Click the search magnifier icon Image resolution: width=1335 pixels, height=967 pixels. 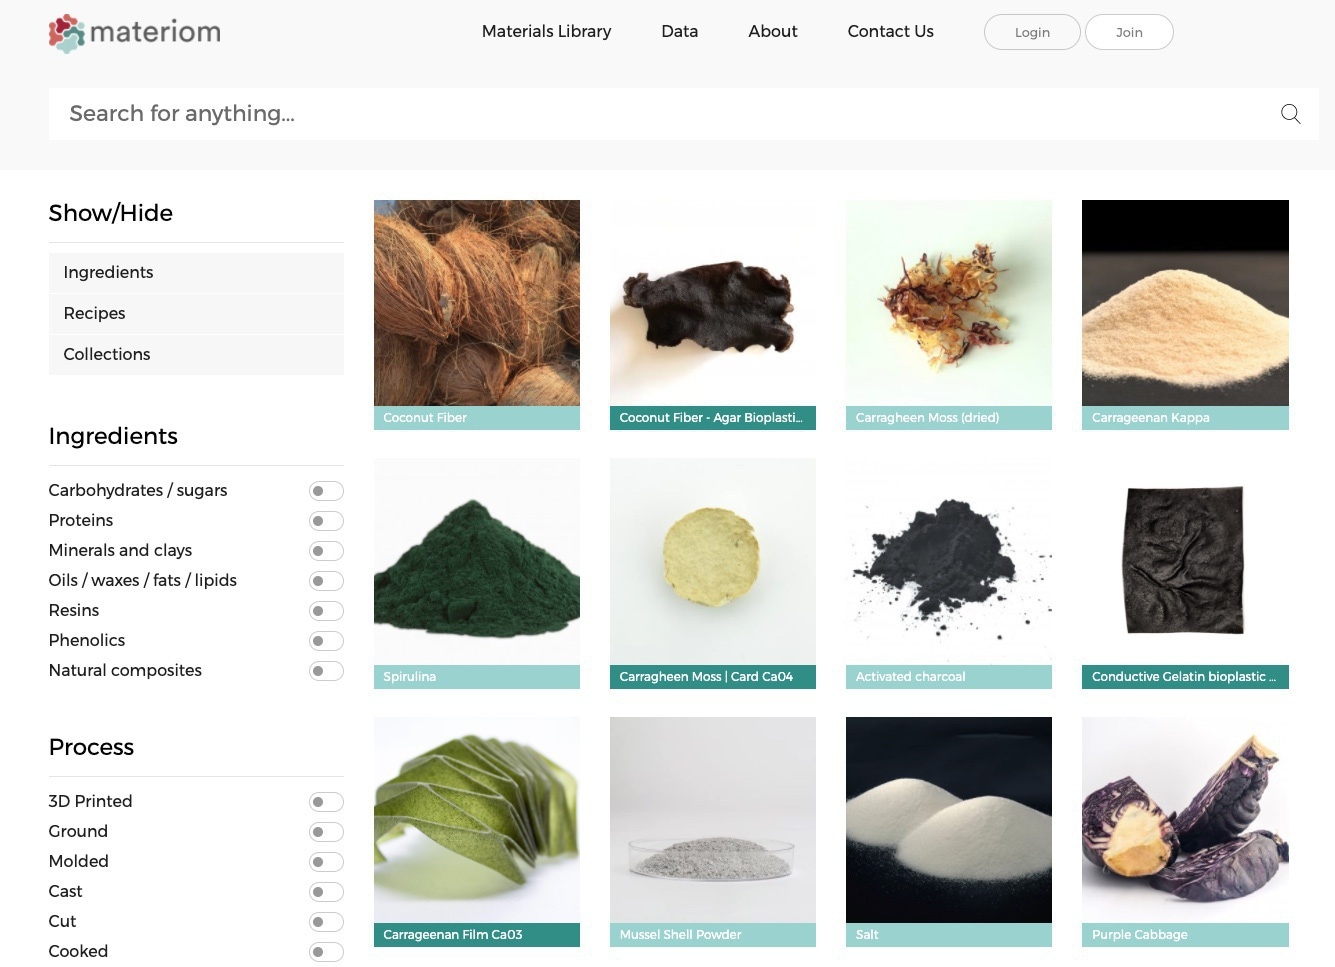point(1290,114)
